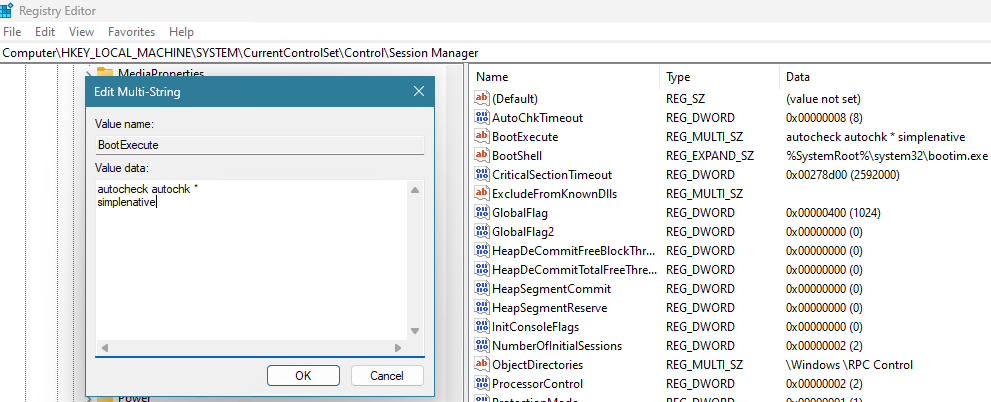Image resolution: width=991 pixels, height=402 pixels.
Task: Click the AutoChkTimeout DWORD icon
Action: pyautogui.click(x=482, y=118)
